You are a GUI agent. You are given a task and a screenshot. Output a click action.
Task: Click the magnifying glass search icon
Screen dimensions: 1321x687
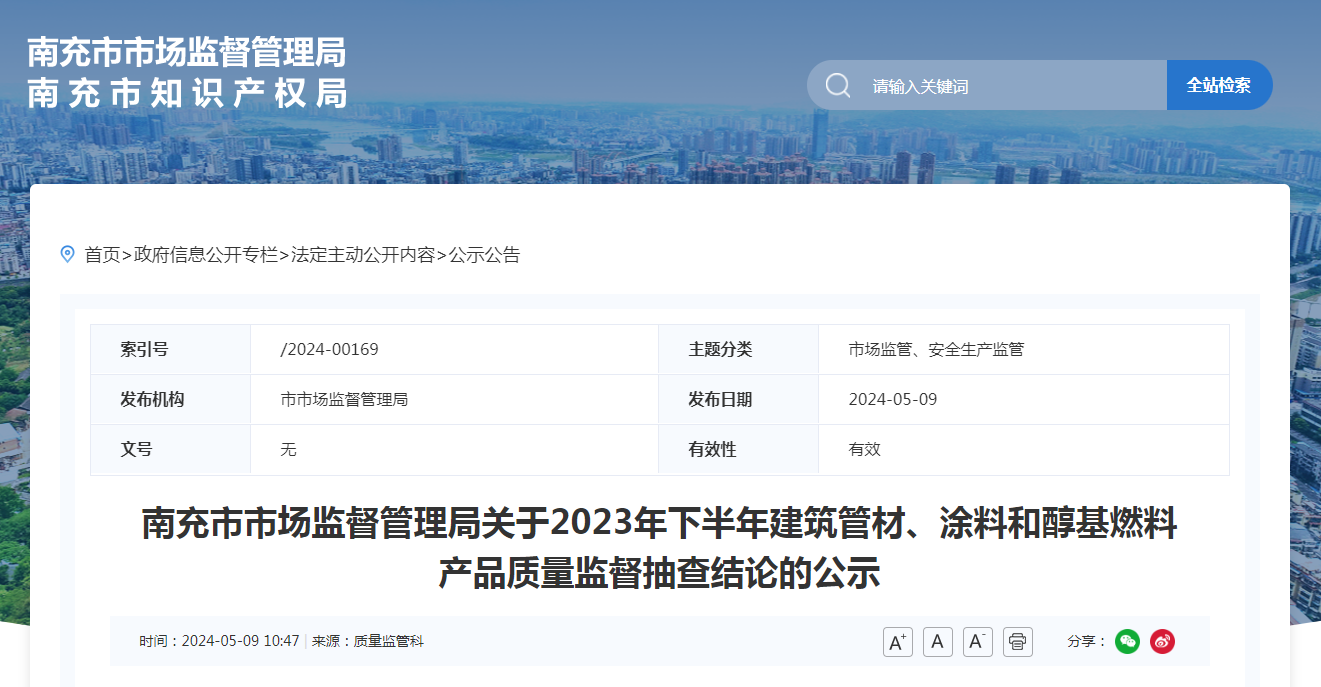point(838,86)
